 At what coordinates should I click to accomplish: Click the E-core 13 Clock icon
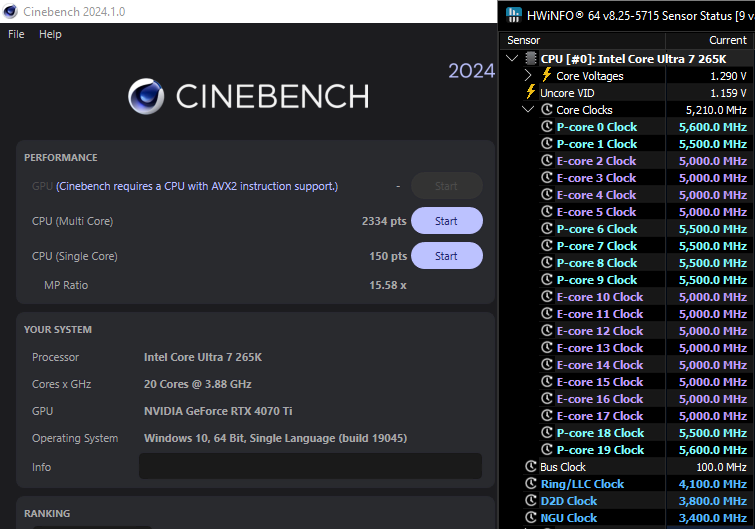point(547,347)
